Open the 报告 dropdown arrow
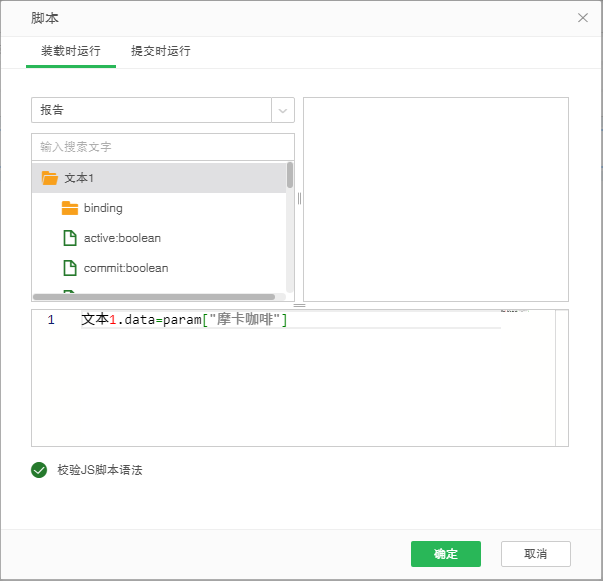Viewport: 603px width, 581px height. 283,110
